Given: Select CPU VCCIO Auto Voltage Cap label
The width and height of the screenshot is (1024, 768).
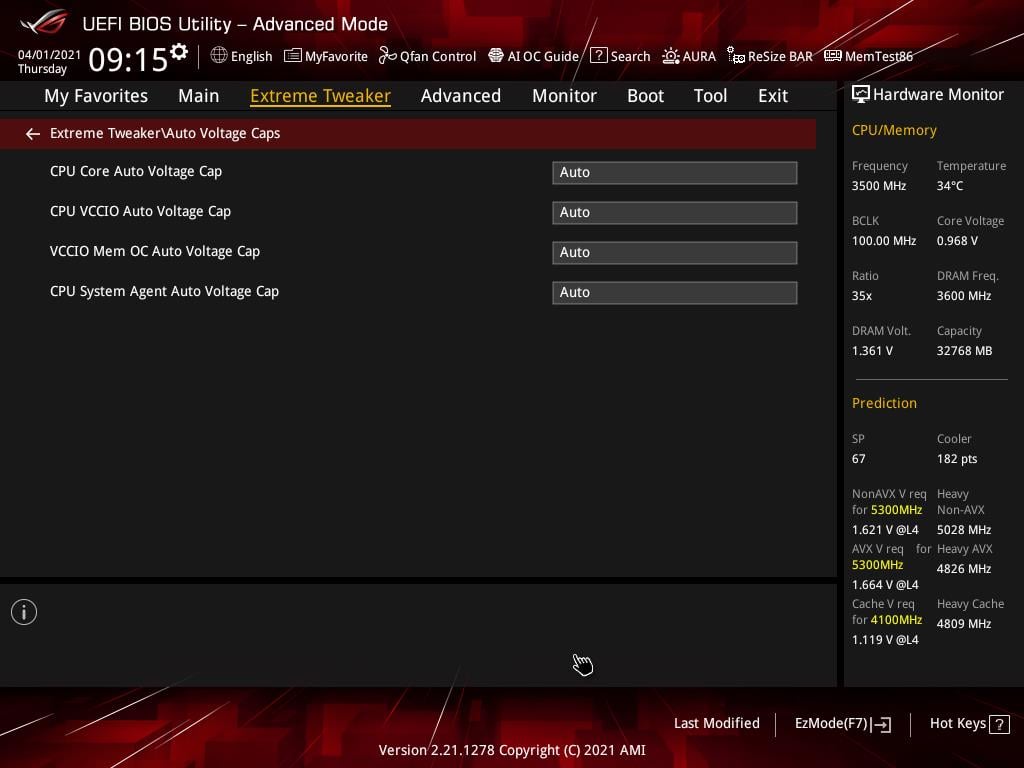Looking at the screenshot, I should 140,212.
